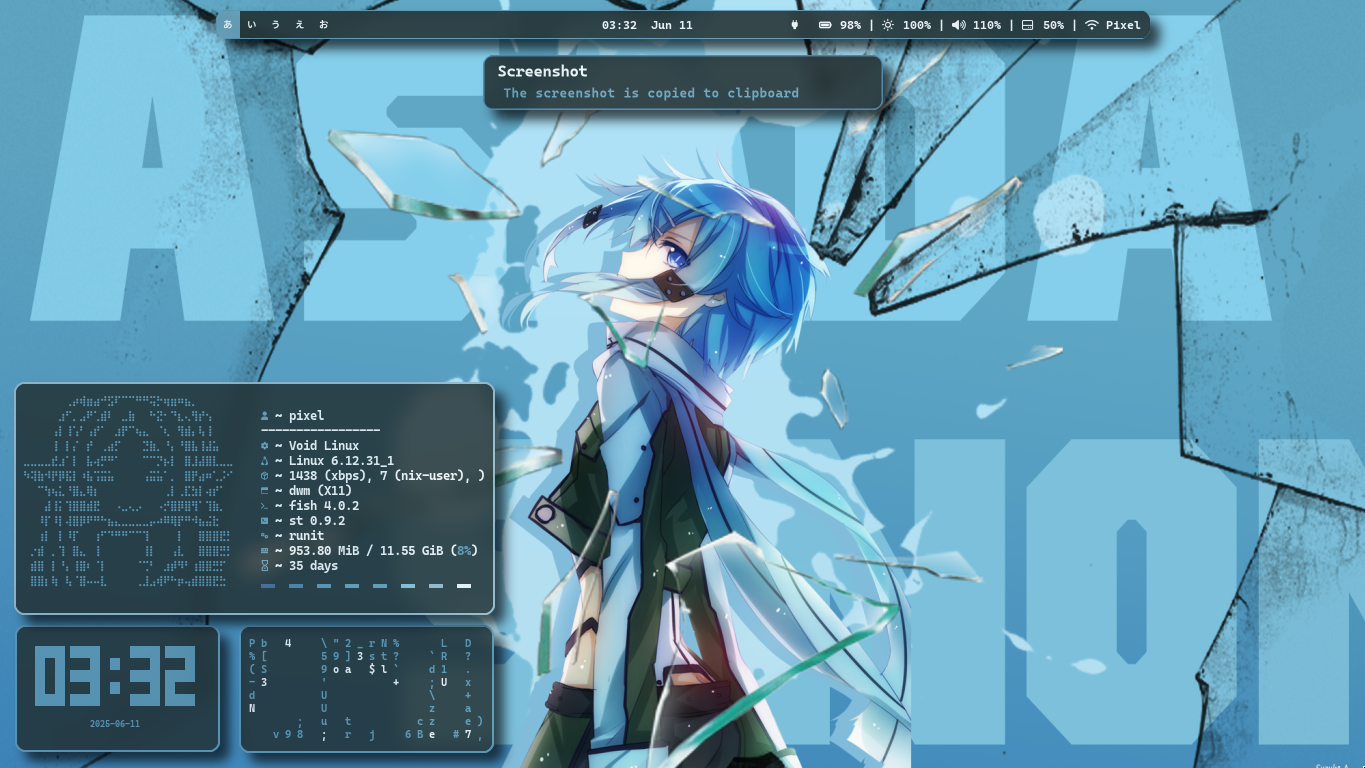Click the battery icon in status bar
The image size is (1365, 768).
coord(825,25)
